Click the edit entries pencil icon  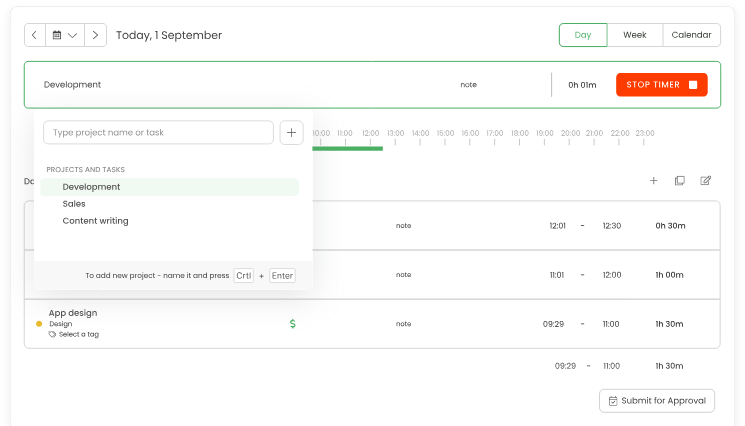pos(706,181)
